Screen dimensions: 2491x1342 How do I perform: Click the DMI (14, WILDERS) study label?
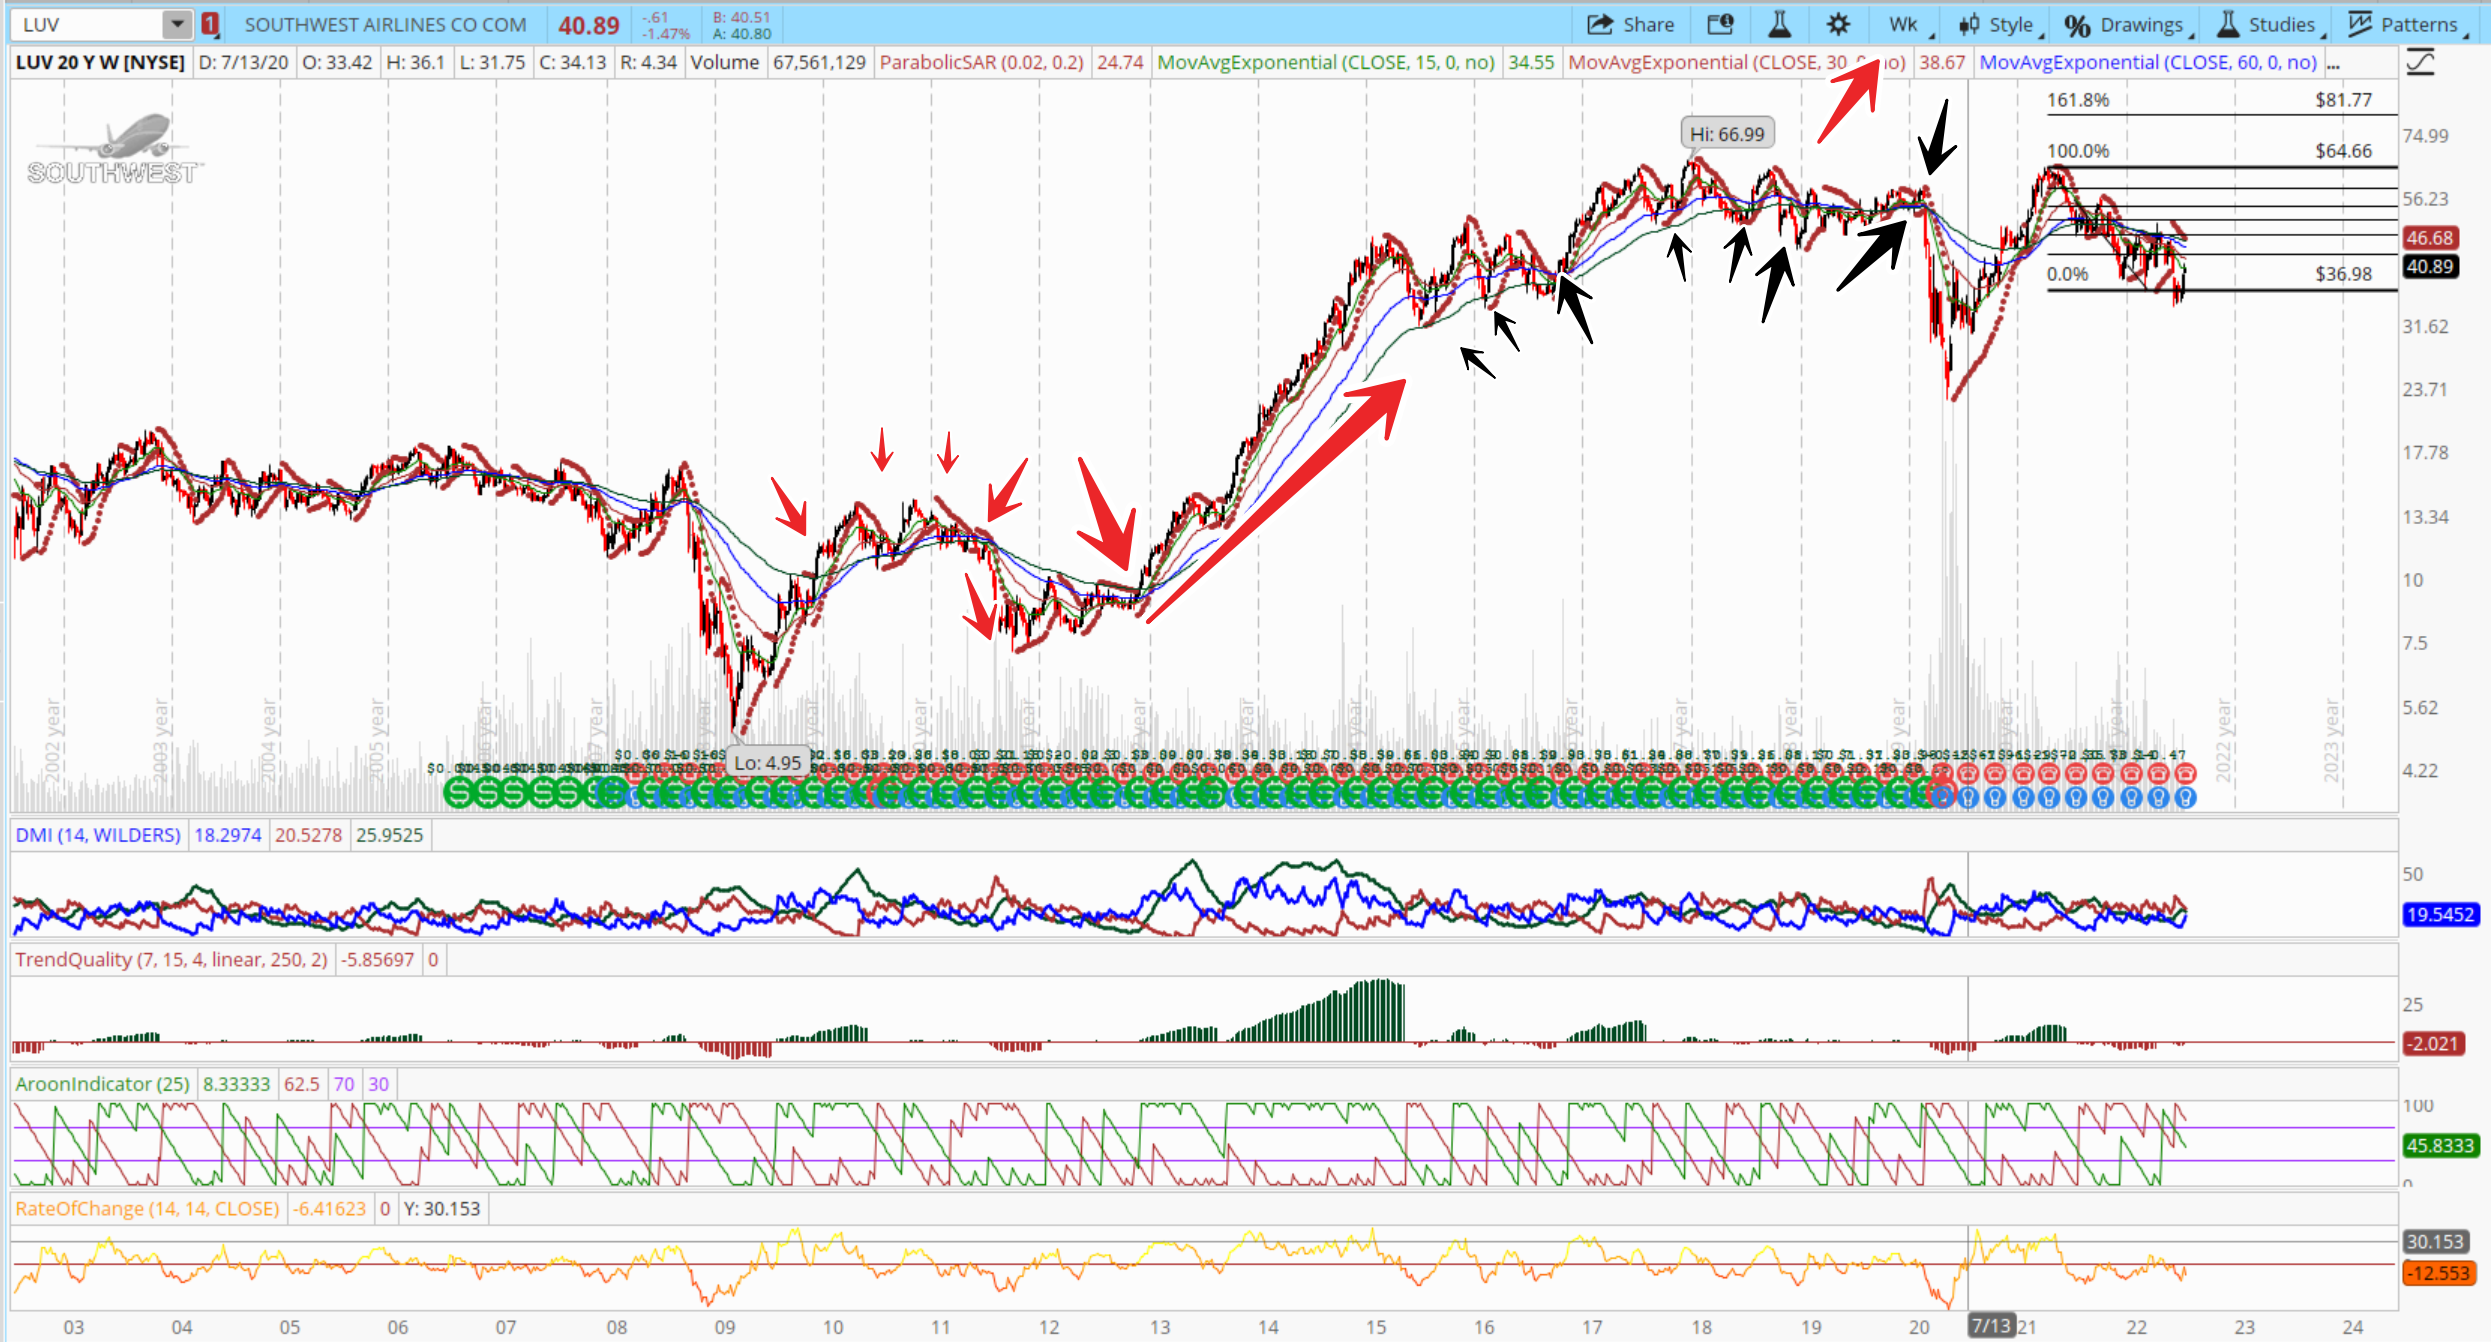coord(97,835)
